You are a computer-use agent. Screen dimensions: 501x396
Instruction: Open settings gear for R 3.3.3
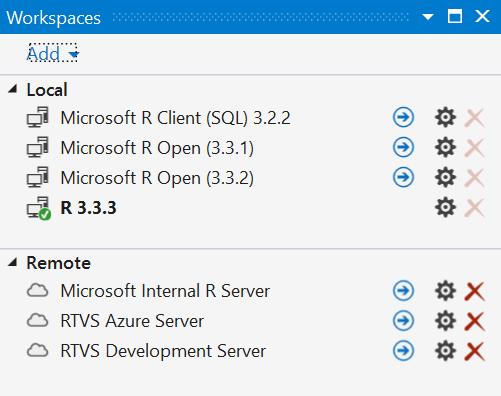(445, 207)
